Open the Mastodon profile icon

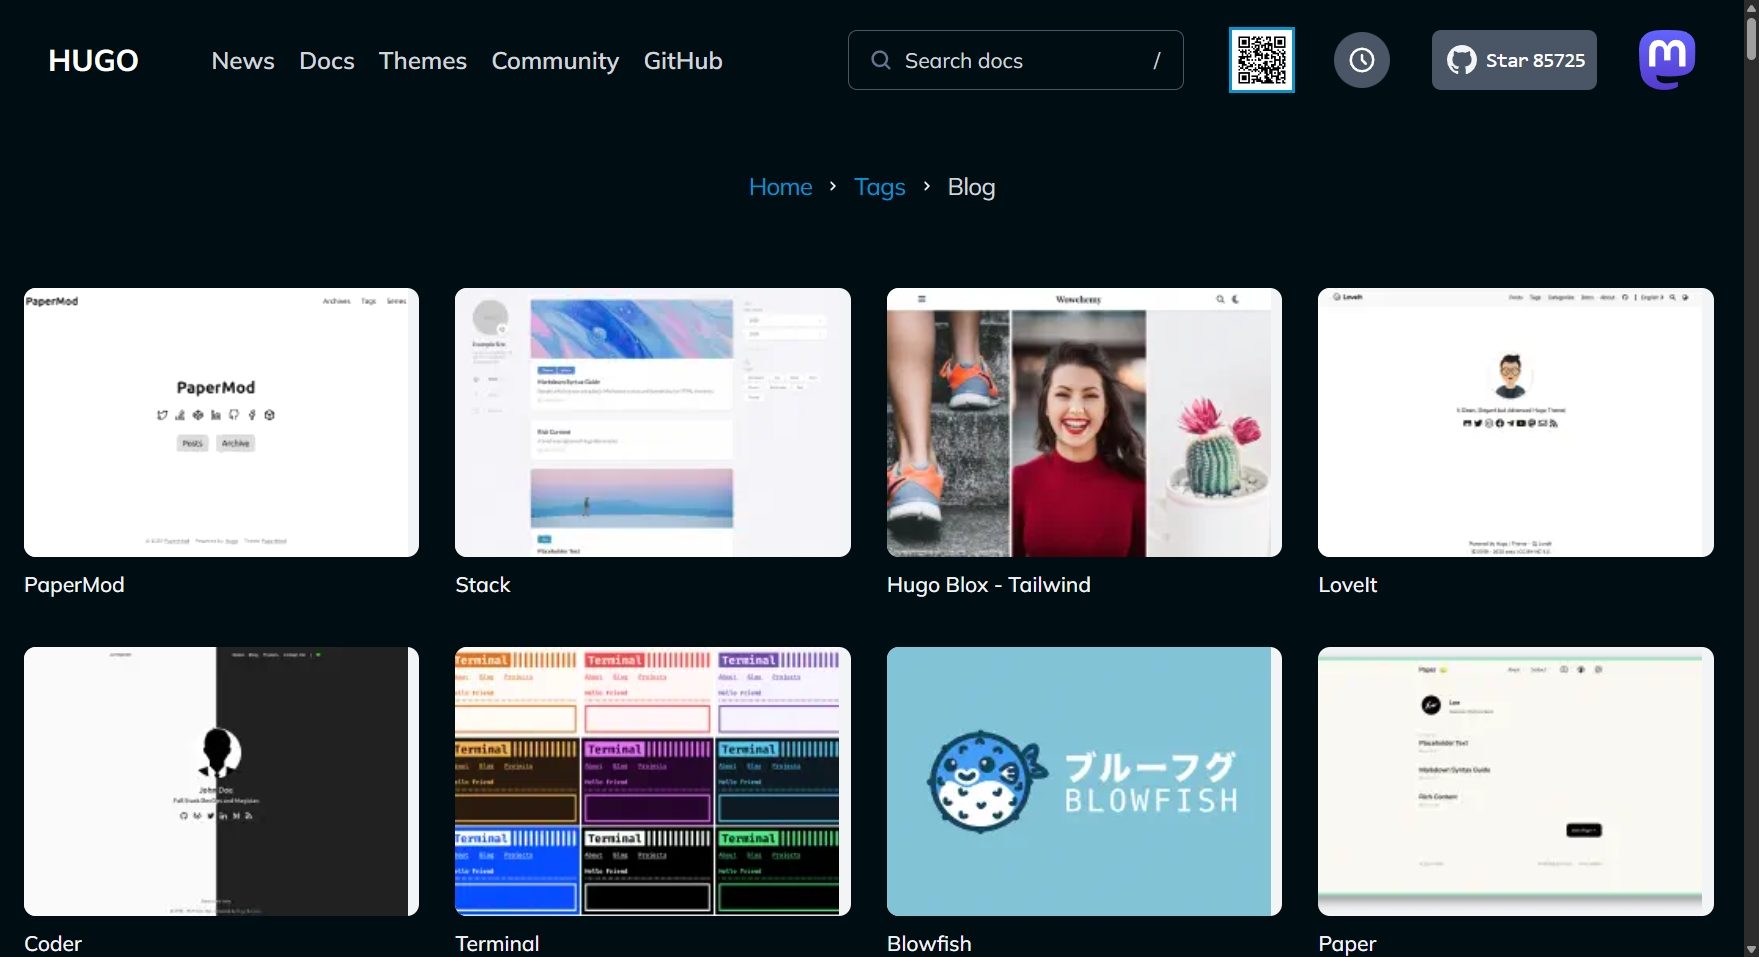click(x=1666, y=59)
